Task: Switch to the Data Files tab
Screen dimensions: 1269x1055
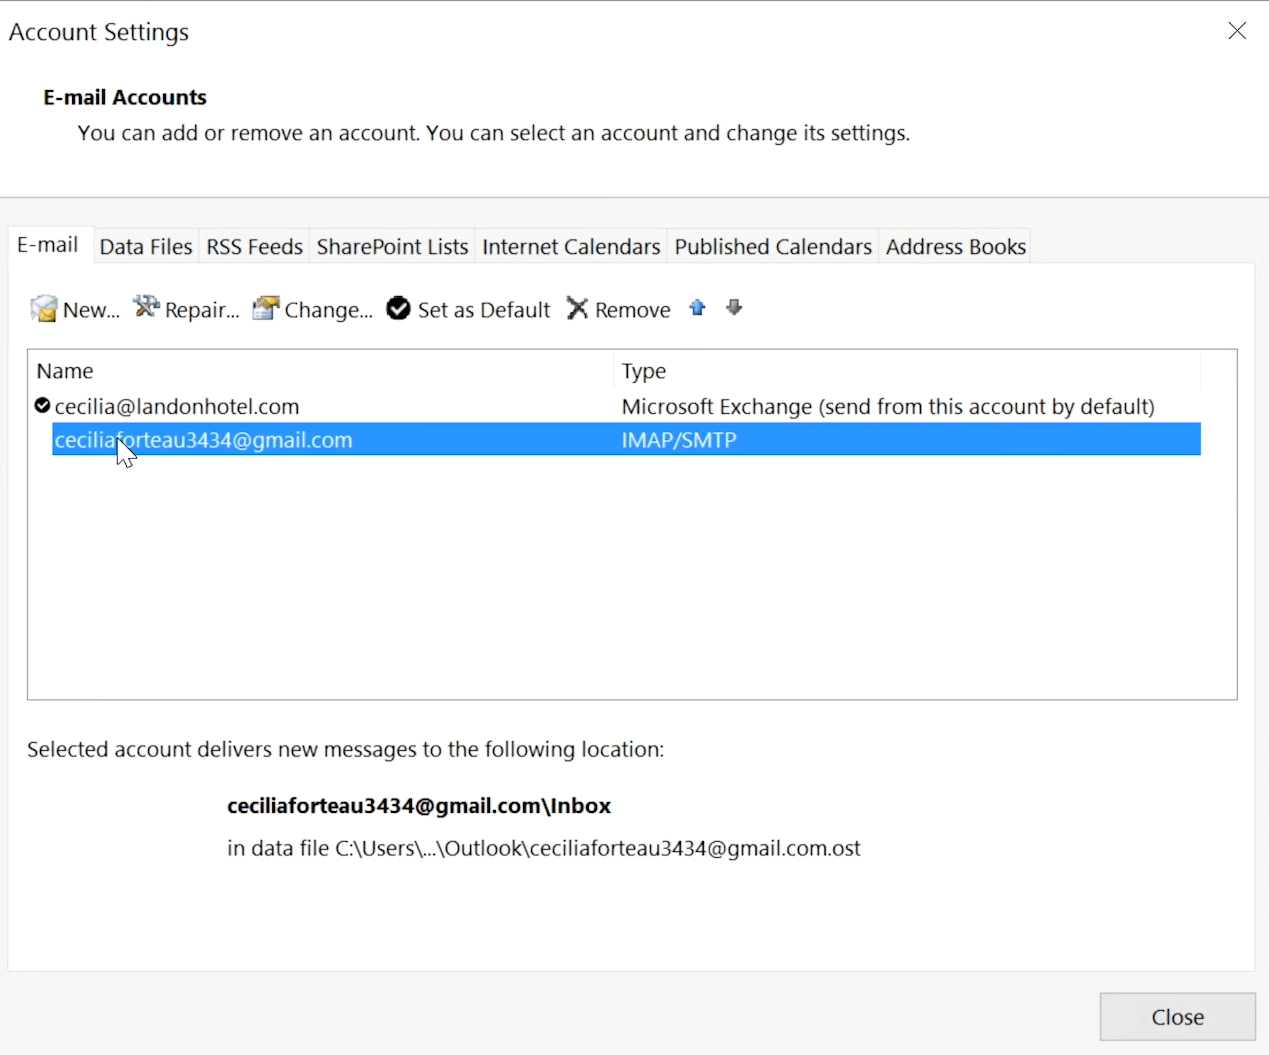Action: (146, 247)
